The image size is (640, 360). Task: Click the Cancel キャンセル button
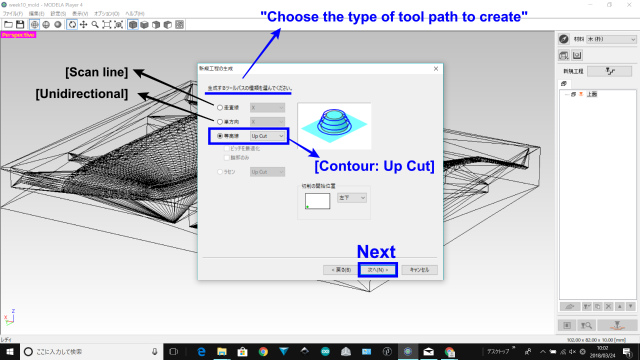[x=419, y=270]
